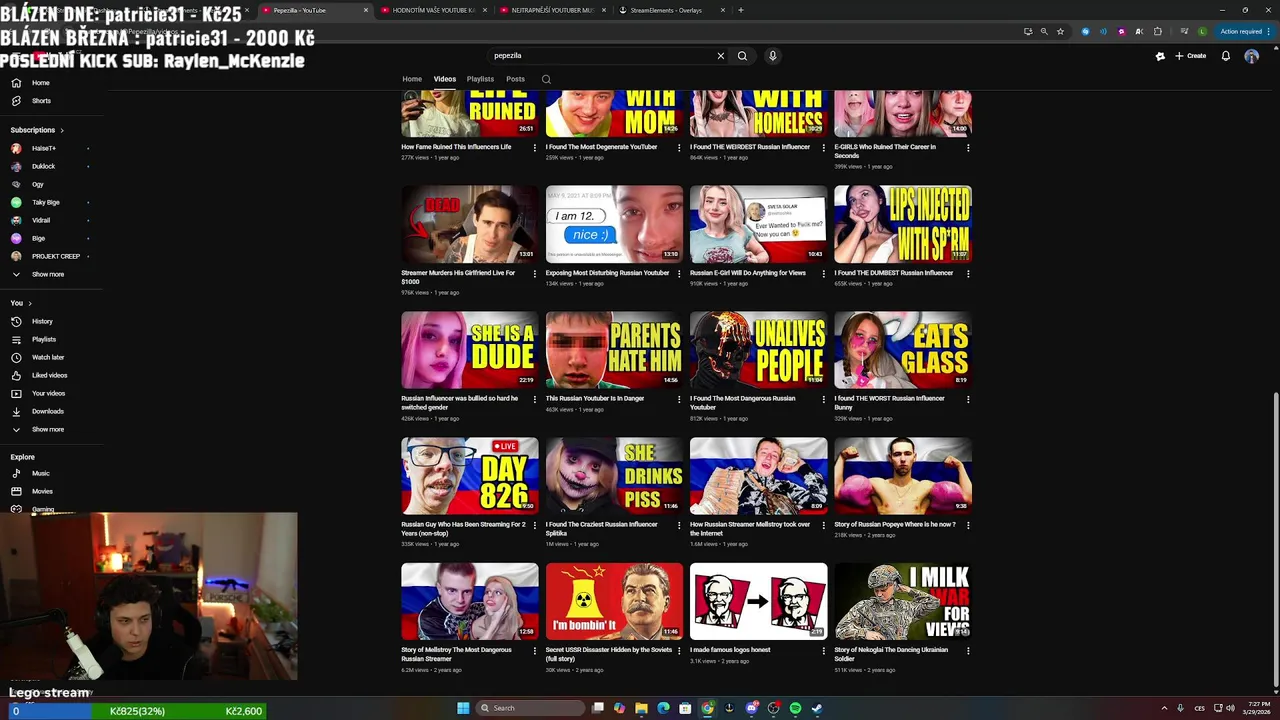The image size is (1280, 720).
Task: Open SHE IS A DUDE thumbnail
Action: click(470, 349)
